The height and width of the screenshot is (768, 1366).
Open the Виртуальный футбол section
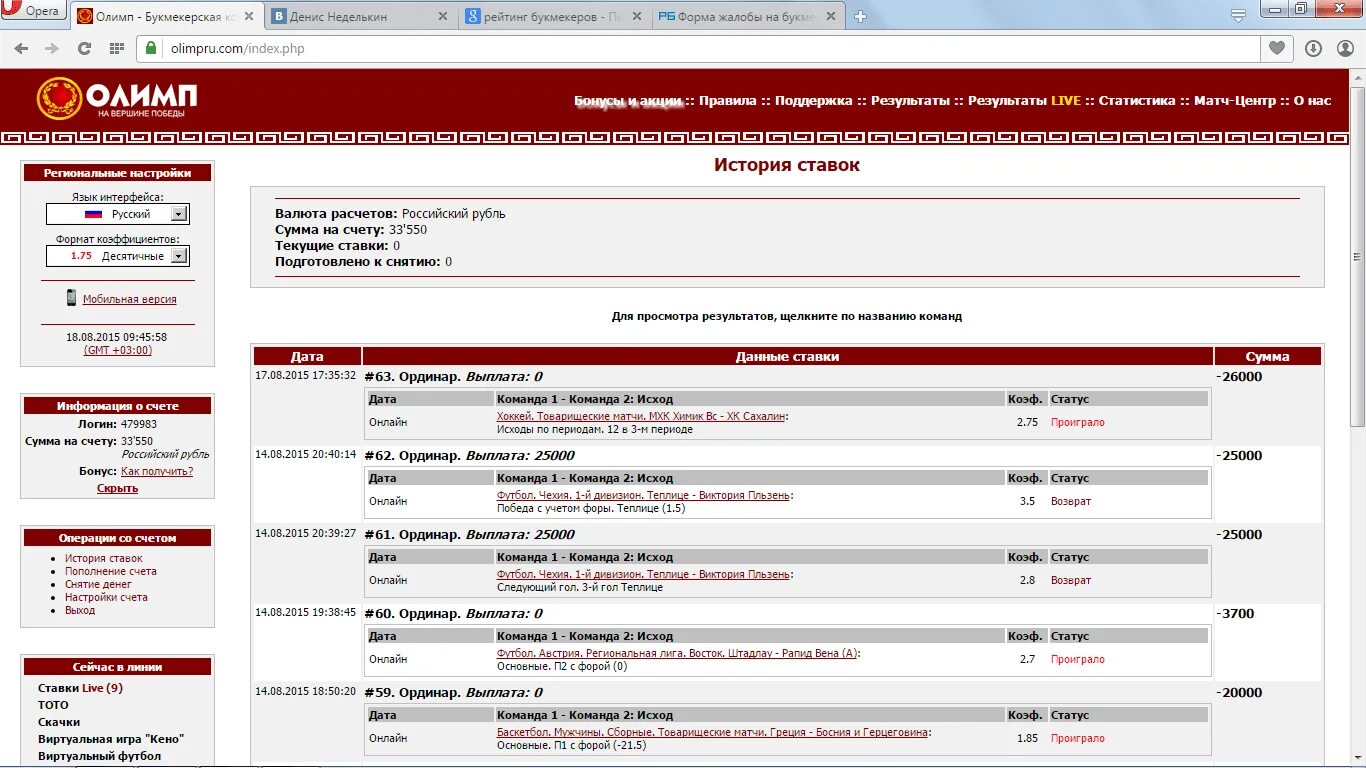[99, 756]
